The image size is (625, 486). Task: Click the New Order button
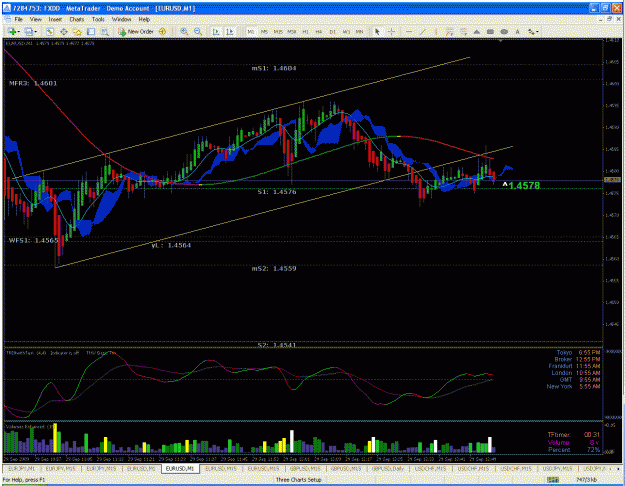click(136, 31)
